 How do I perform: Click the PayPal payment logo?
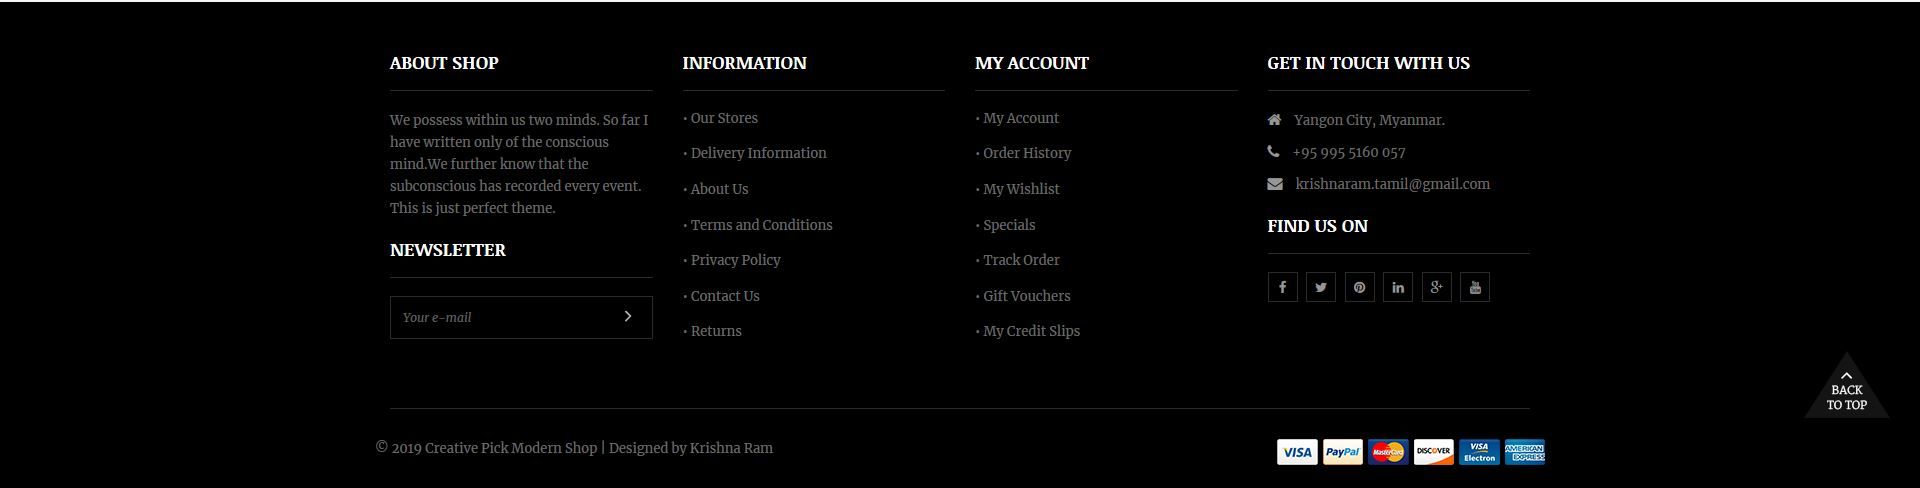pyautogui.click(x=1343, y=452)
